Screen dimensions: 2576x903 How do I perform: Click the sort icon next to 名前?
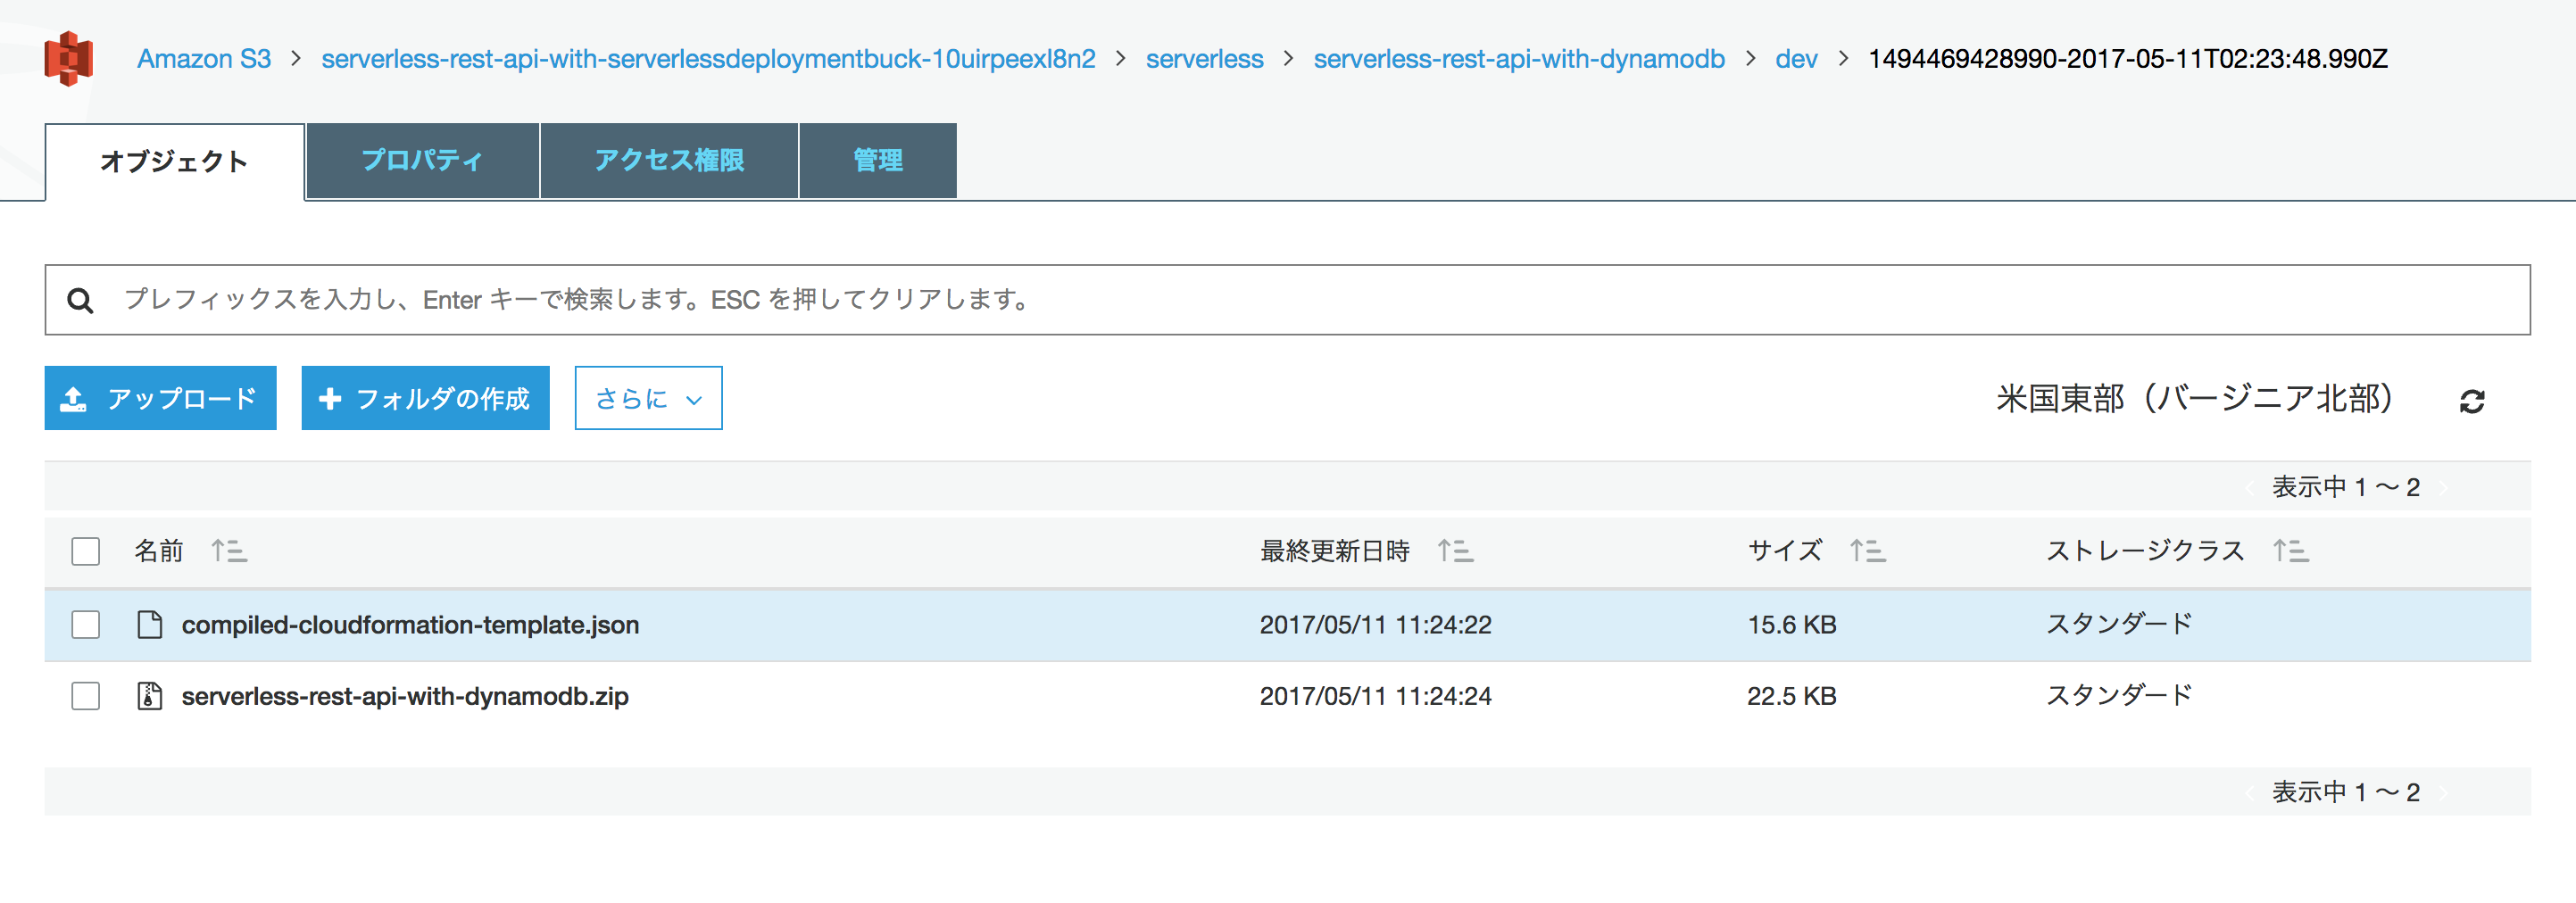(x=229, y=551)
